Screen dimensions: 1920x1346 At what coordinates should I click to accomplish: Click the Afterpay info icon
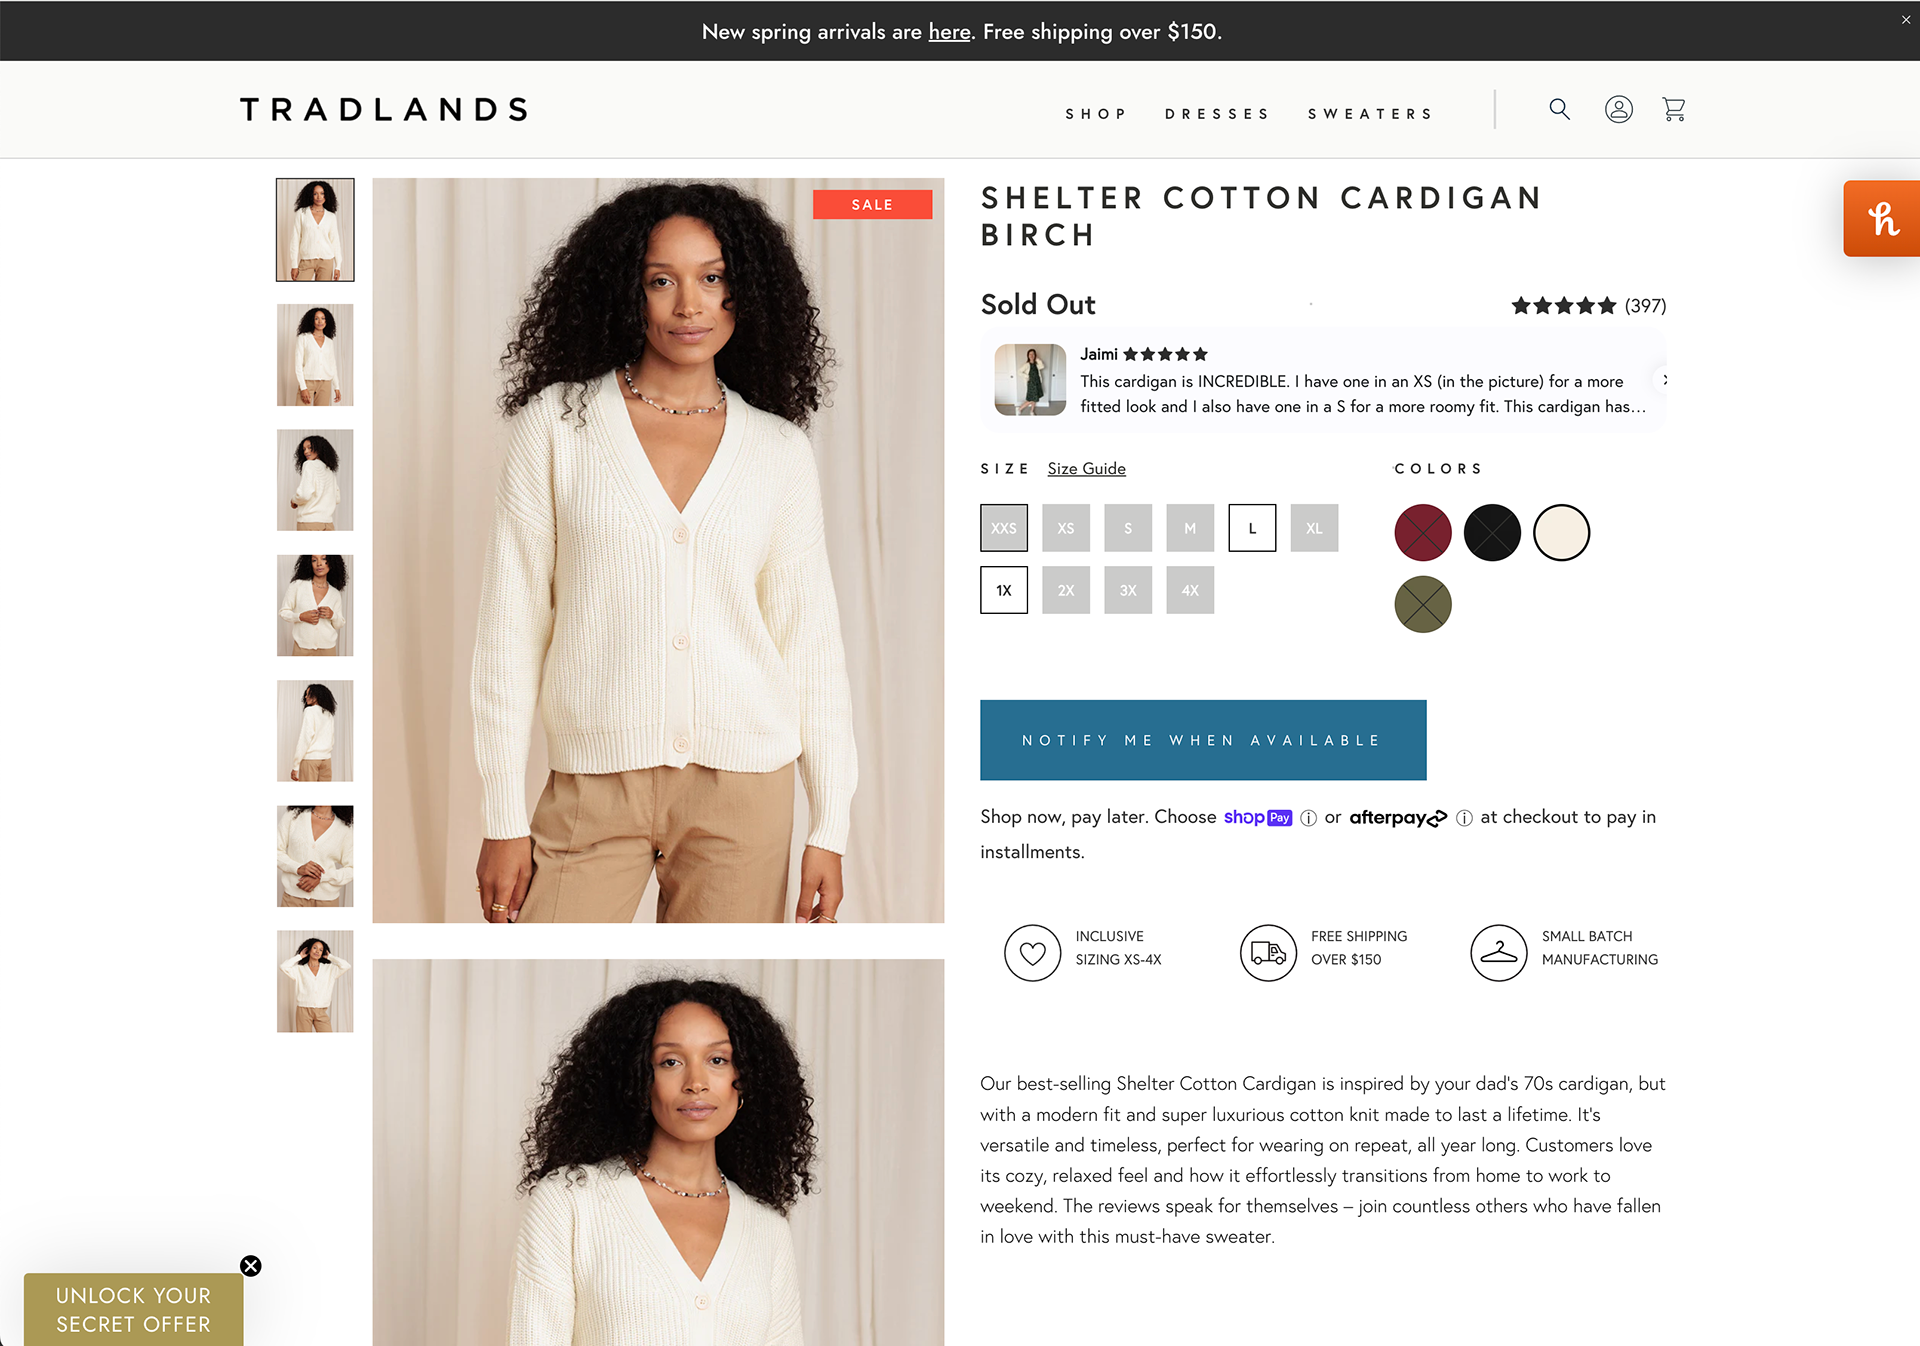click(x=1464, y=818)
